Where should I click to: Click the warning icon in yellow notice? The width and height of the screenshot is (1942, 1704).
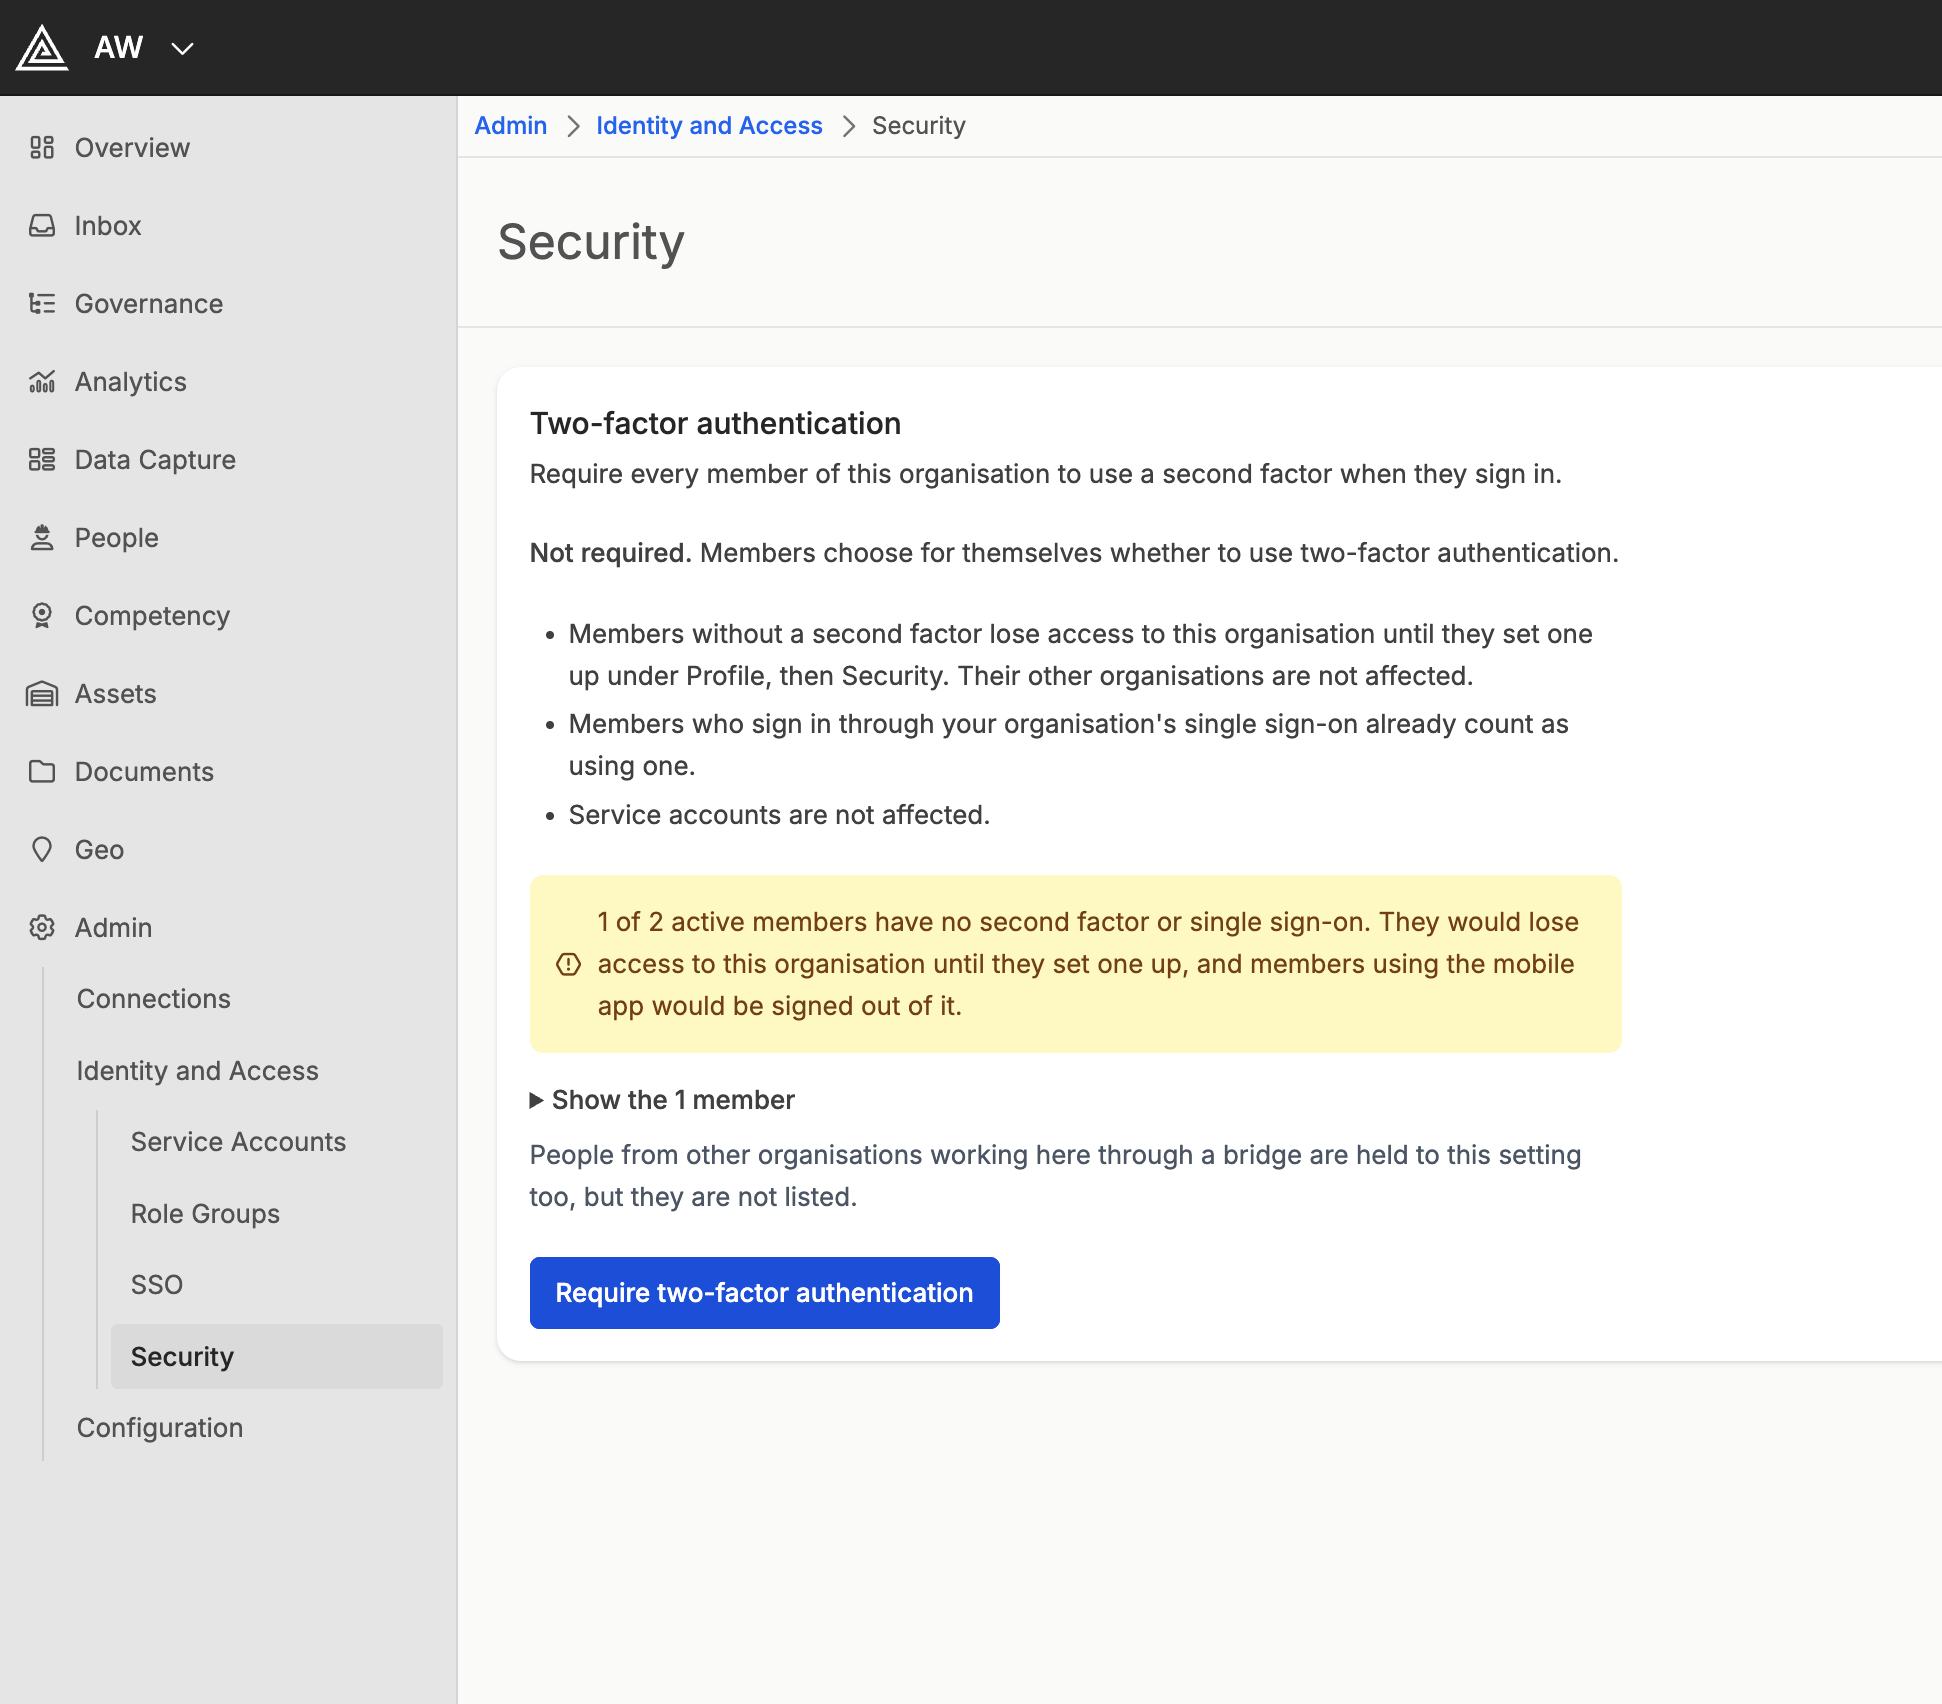[x=568, y=964]
